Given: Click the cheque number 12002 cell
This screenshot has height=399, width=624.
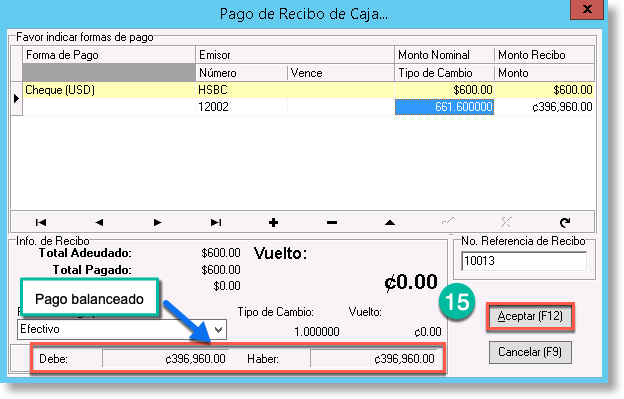Looking at the screenshot, I should click(x=242, y=107).
